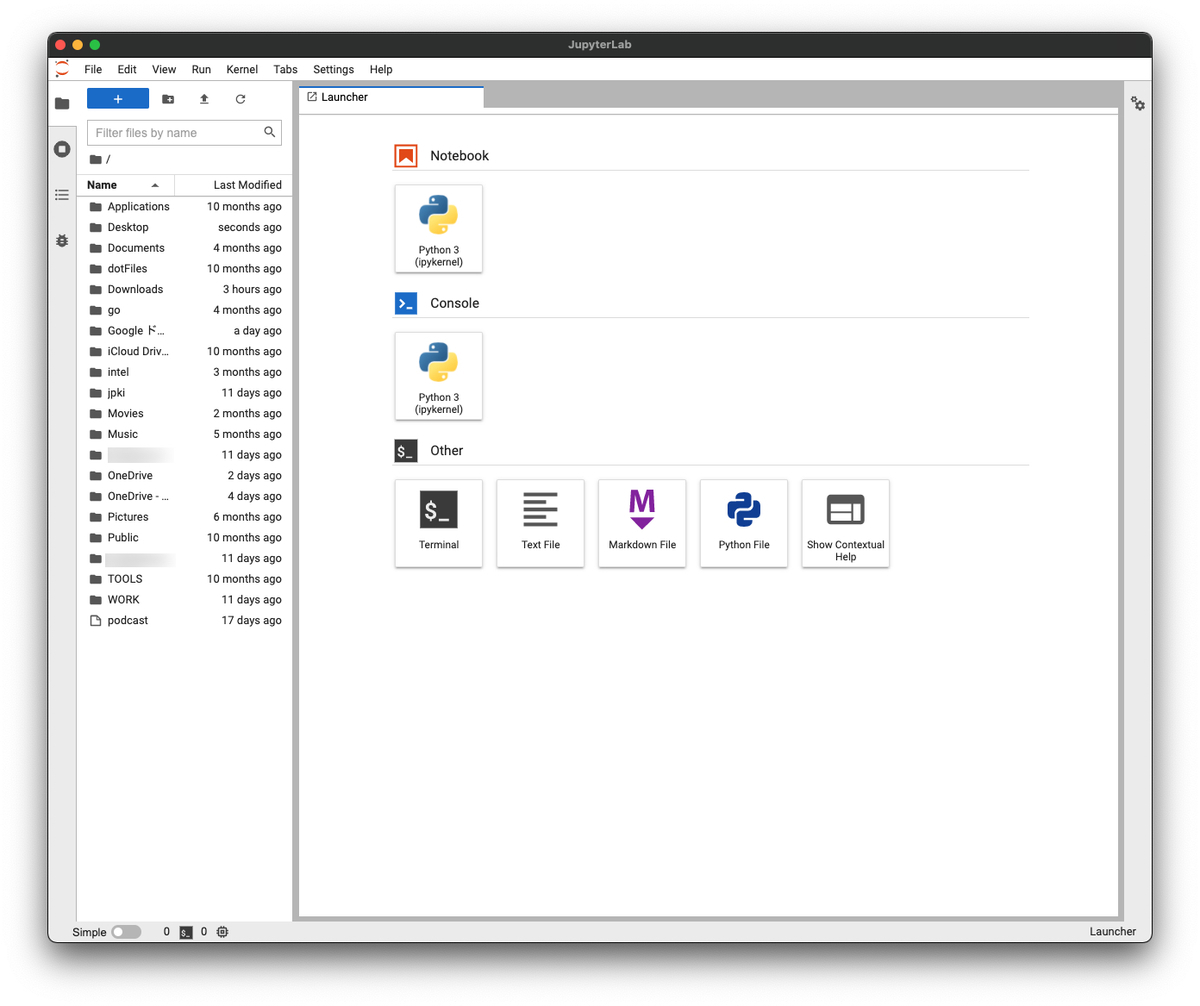Screen dimensions: 1200x1006
Task: Select the Music folder
Action: pyautogui.click(x=184, y=434)
